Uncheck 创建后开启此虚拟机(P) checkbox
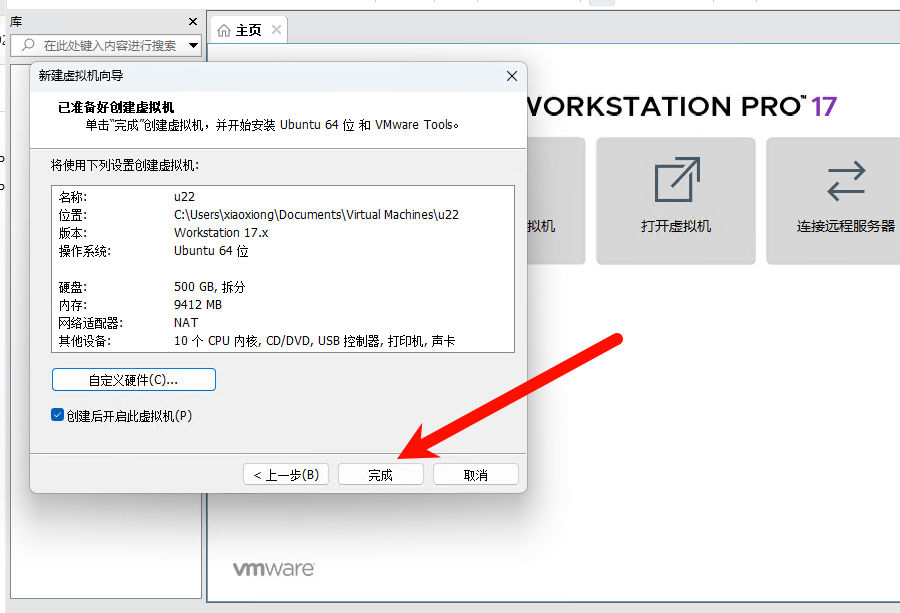Viewport: 900px width, 613px height. (57, 415)
